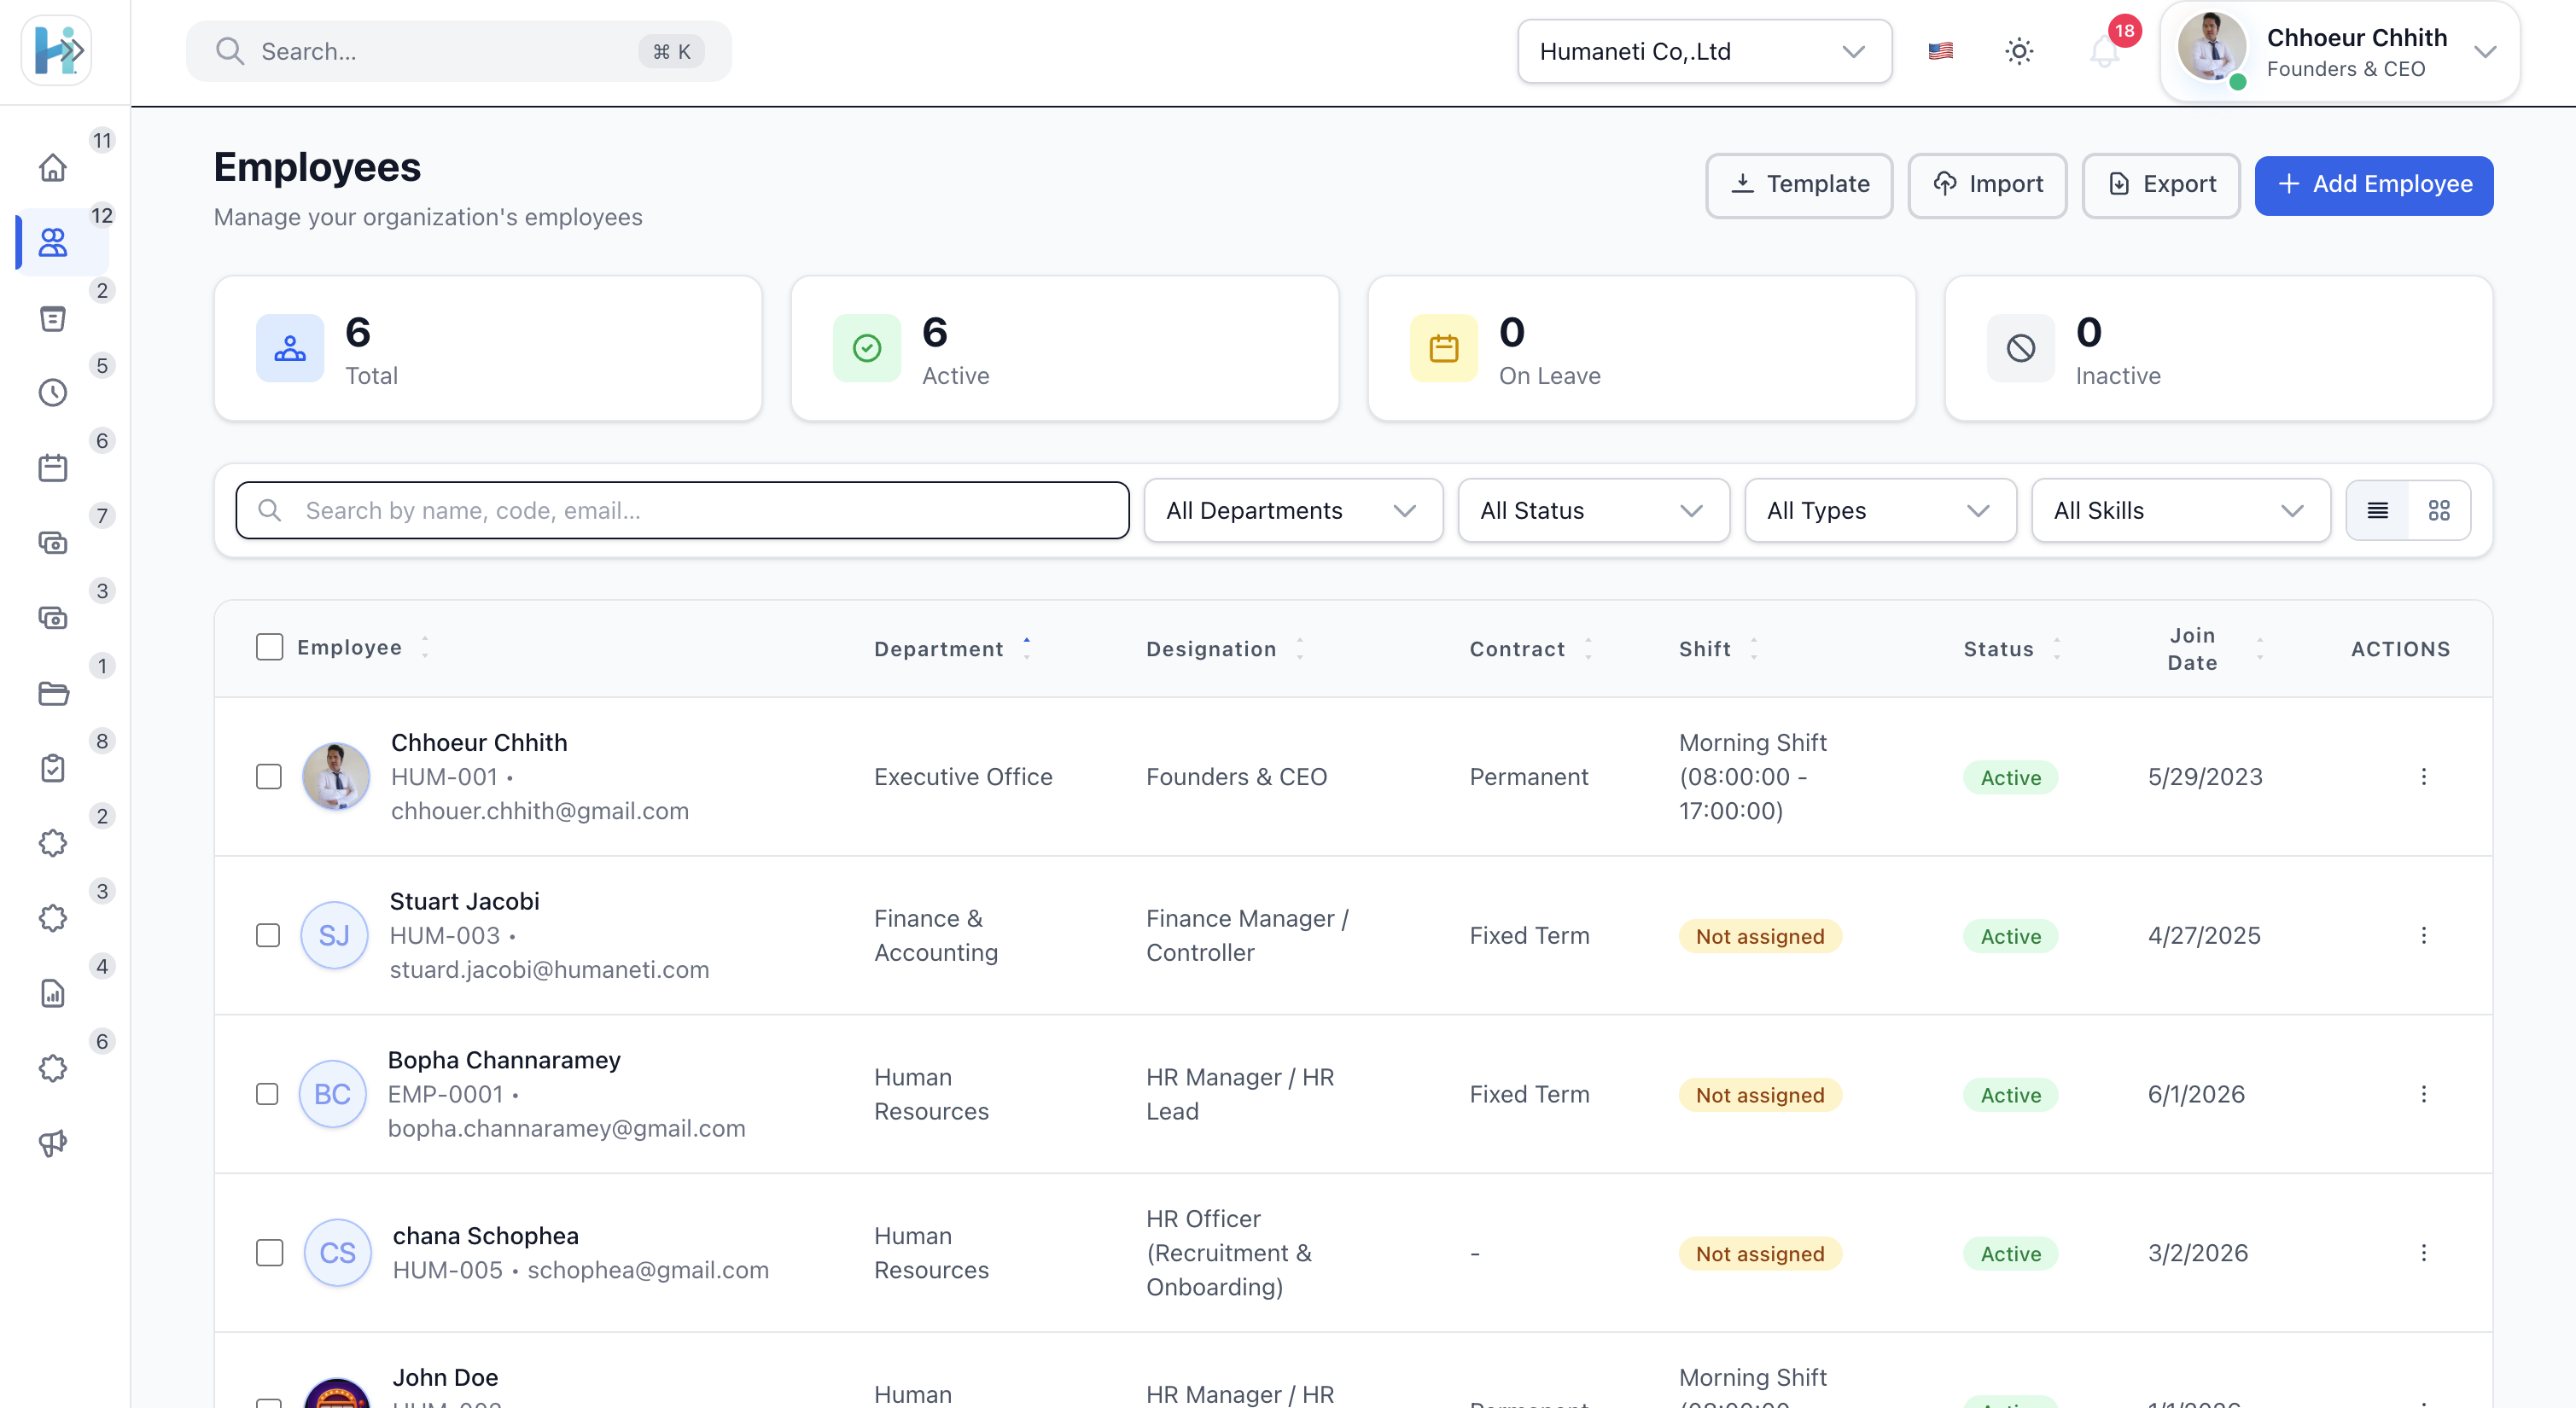Open actions menu for chana Schophea row
The width and height of the screenshot is (2576, 1408).
click(2423, 1252)
